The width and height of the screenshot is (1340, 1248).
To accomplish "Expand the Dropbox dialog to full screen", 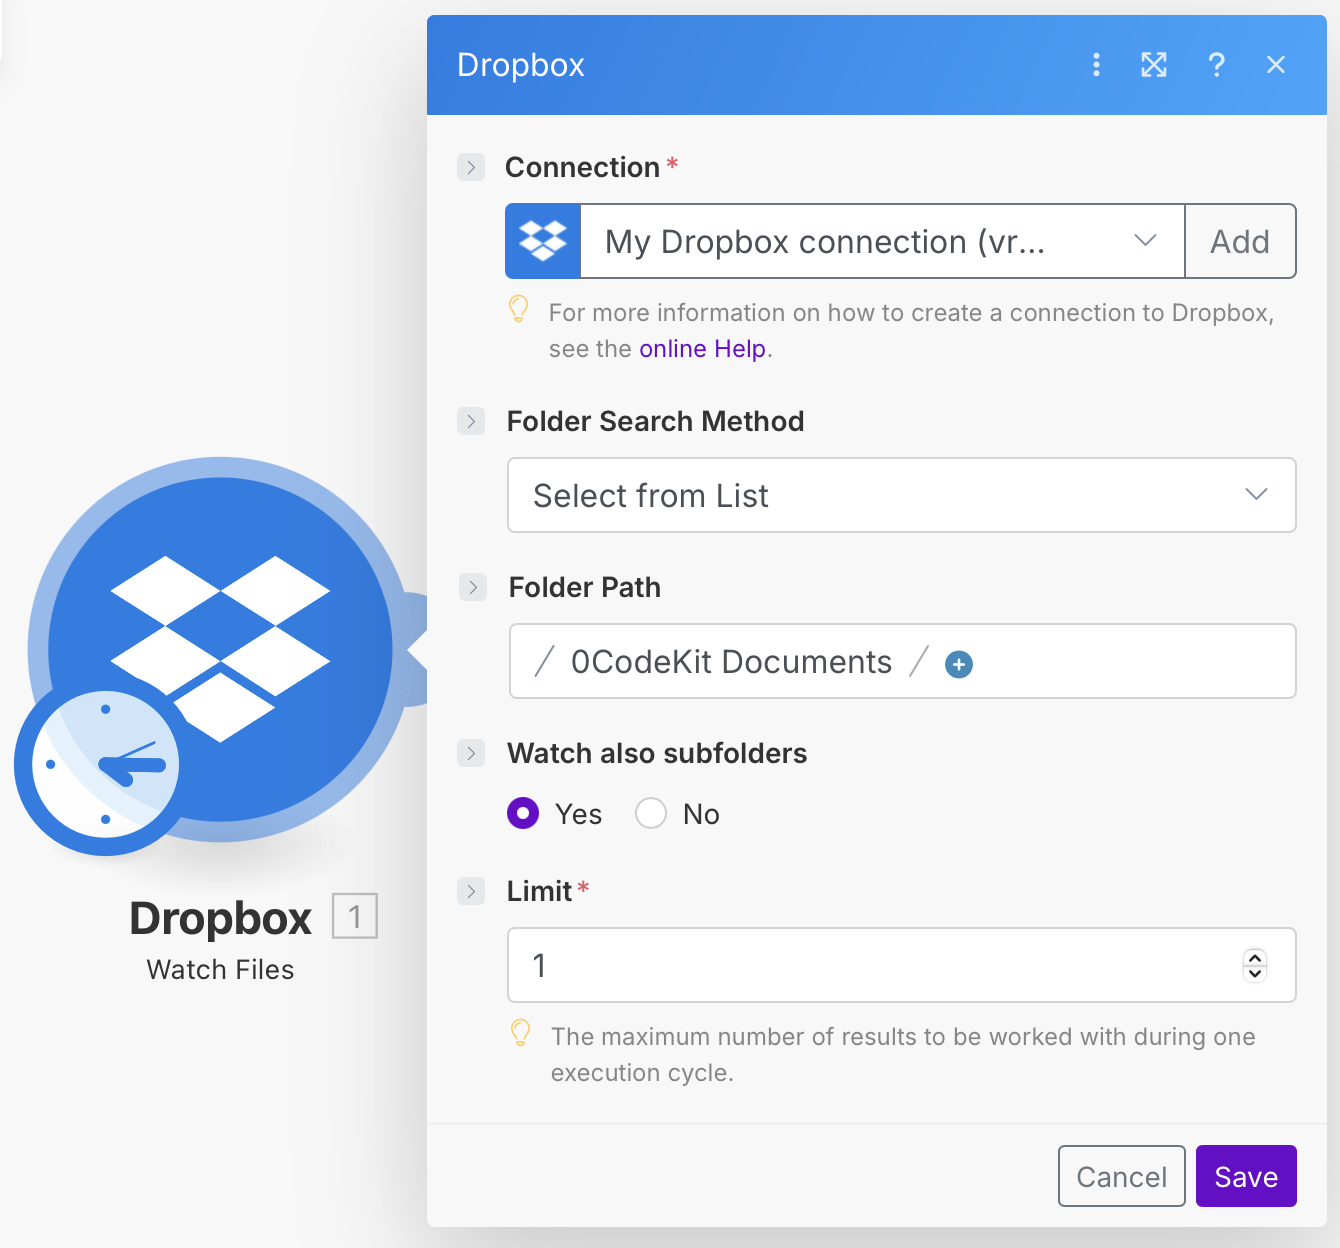I will (x=1154, y=65).
